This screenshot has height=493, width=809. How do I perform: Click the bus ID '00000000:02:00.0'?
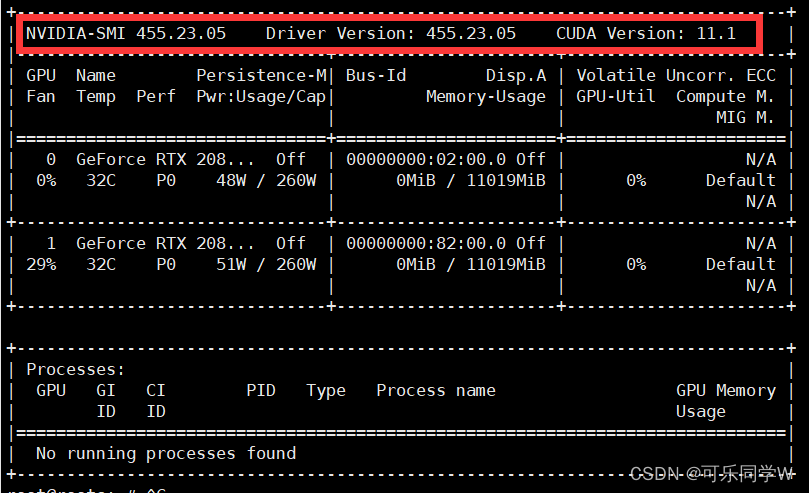click(x=426, y=160)
